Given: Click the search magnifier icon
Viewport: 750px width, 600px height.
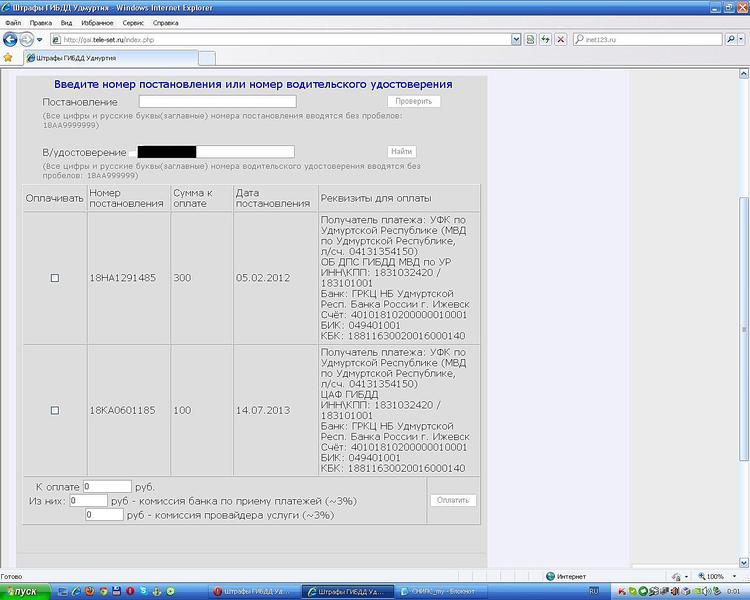Looking at the screenshot, I should [729, 40].
